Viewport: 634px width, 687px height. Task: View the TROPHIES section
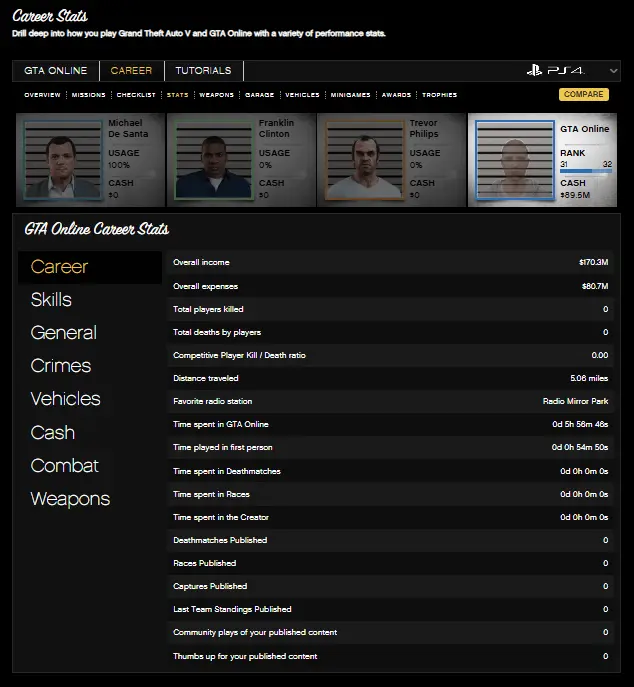click(439, 95)
